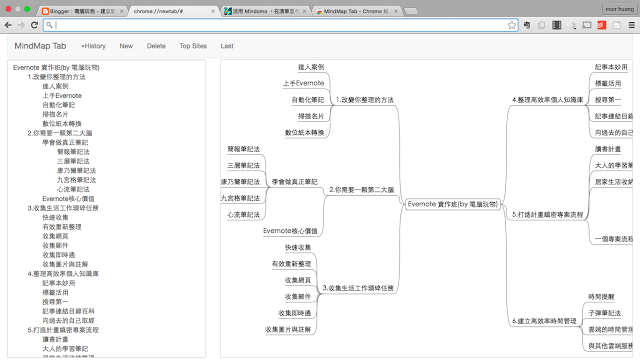Select the central 'Evernote 實作班' mind map node

tap(453, 204)
